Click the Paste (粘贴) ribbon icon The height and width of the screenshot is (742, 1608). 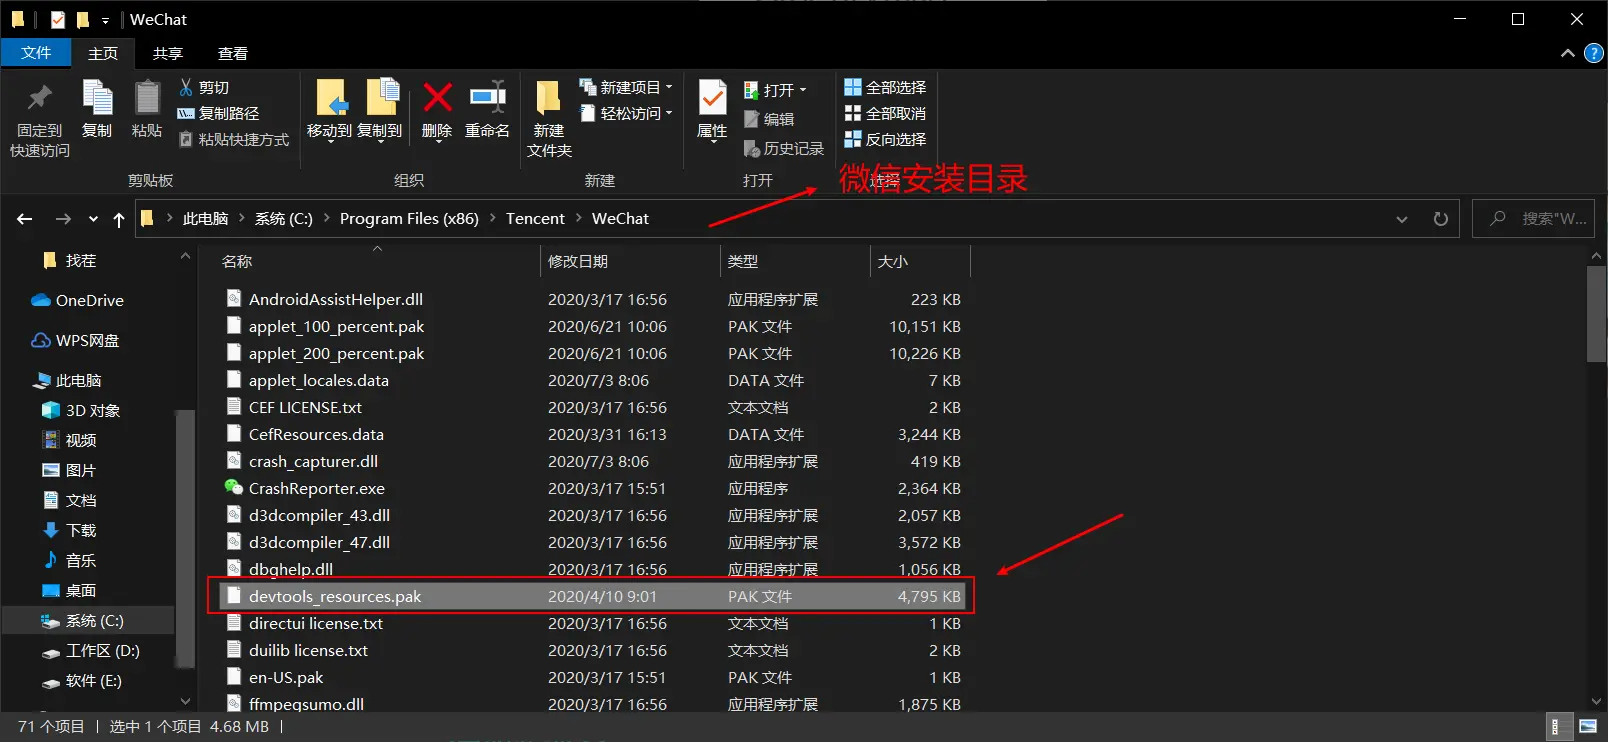click(x=147, y=98)
